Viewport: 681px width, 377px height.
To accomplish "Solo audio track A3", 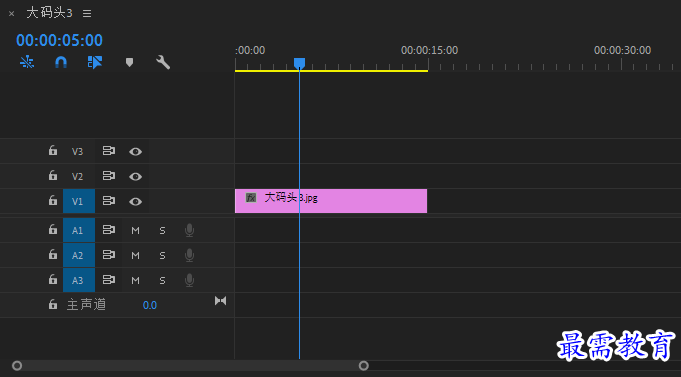I will [x=162, y=281].
